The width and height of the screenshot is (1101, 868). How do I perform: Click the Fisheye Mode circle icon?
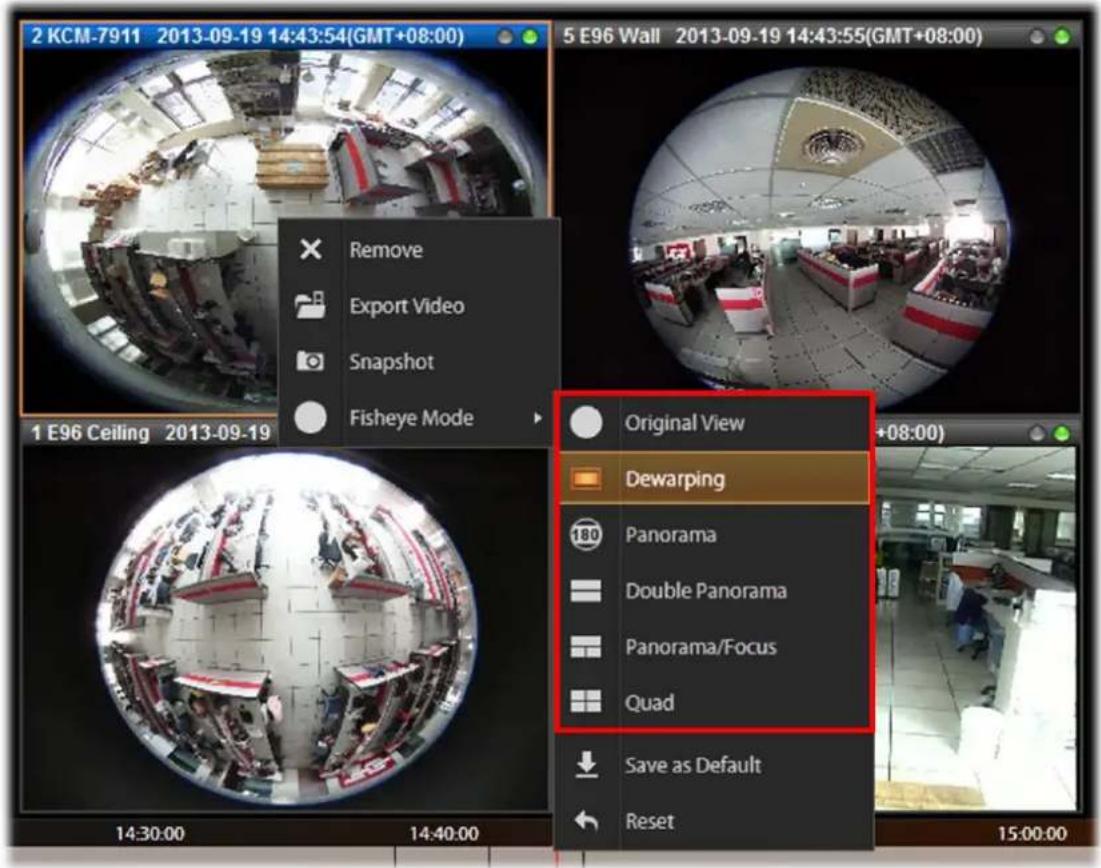click(x=310, y=417)
